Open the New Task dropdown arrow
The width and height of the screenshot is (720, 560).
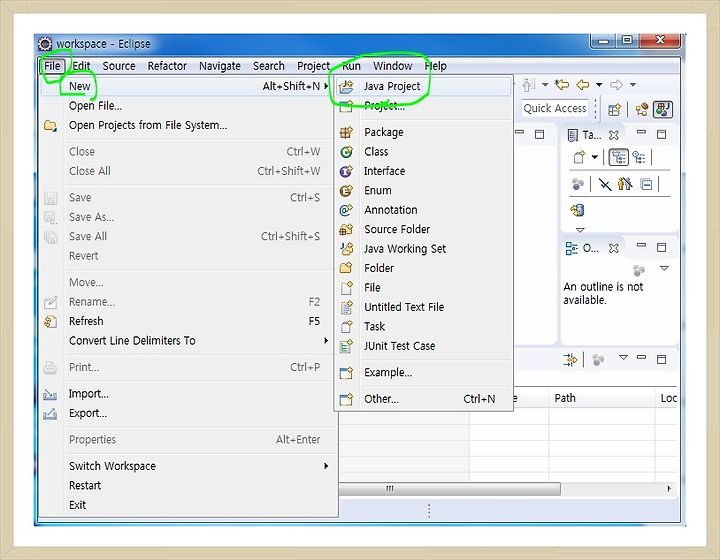tap(595, 157)
